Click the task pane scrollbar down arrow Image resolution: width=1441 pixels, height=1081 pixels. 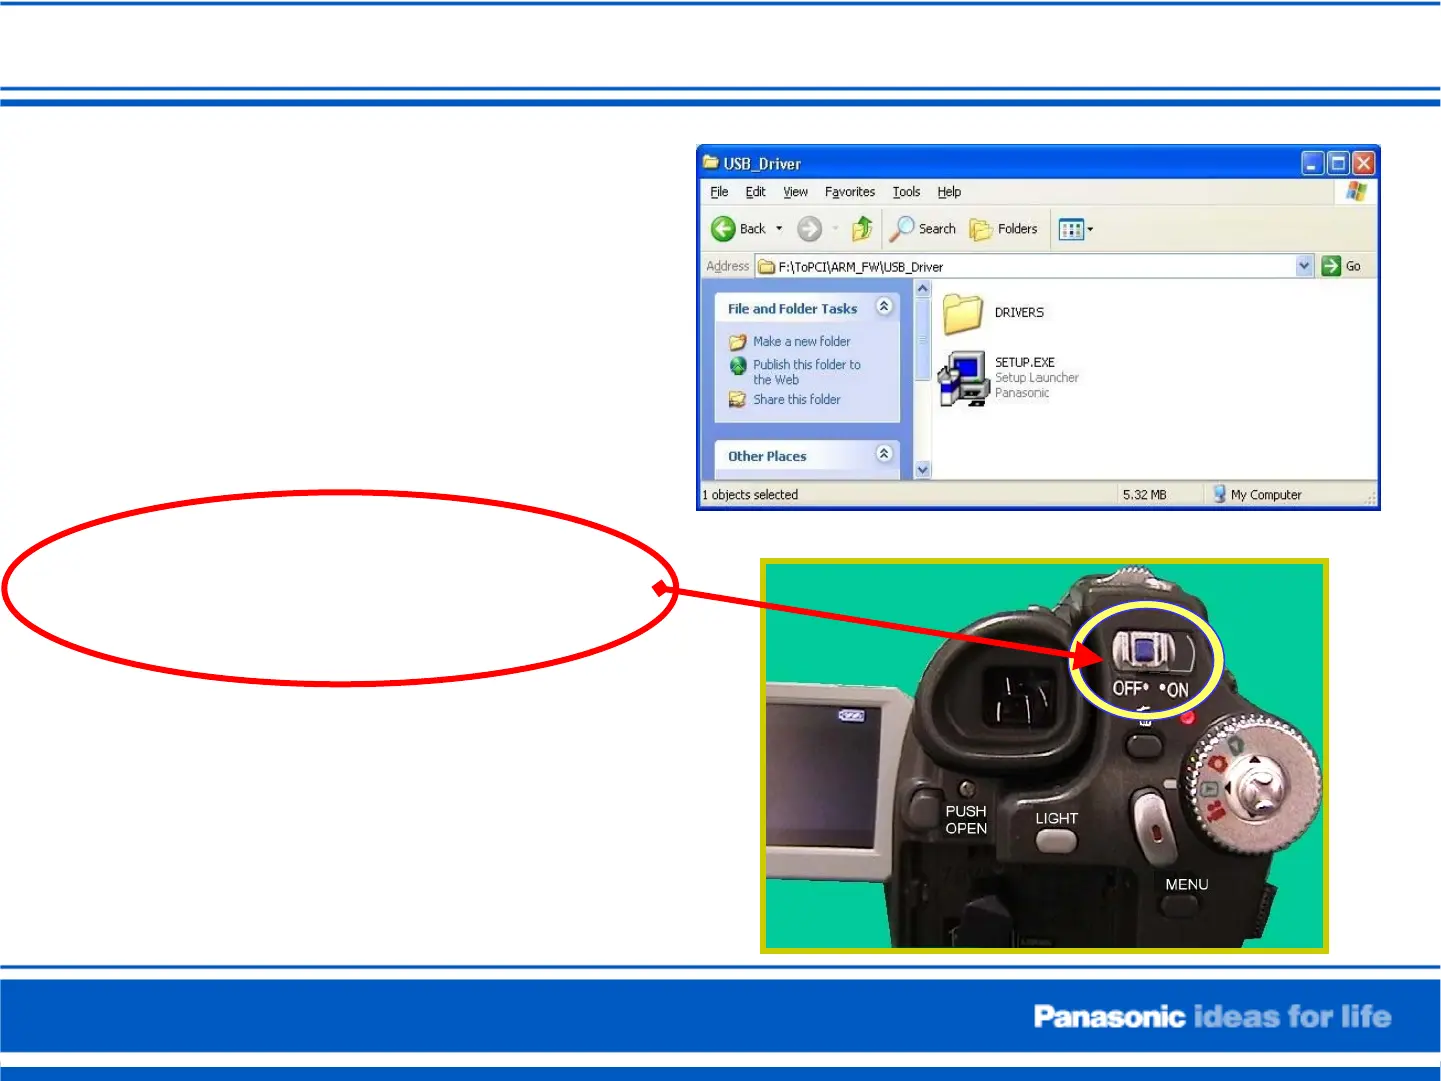click(923, 470)
